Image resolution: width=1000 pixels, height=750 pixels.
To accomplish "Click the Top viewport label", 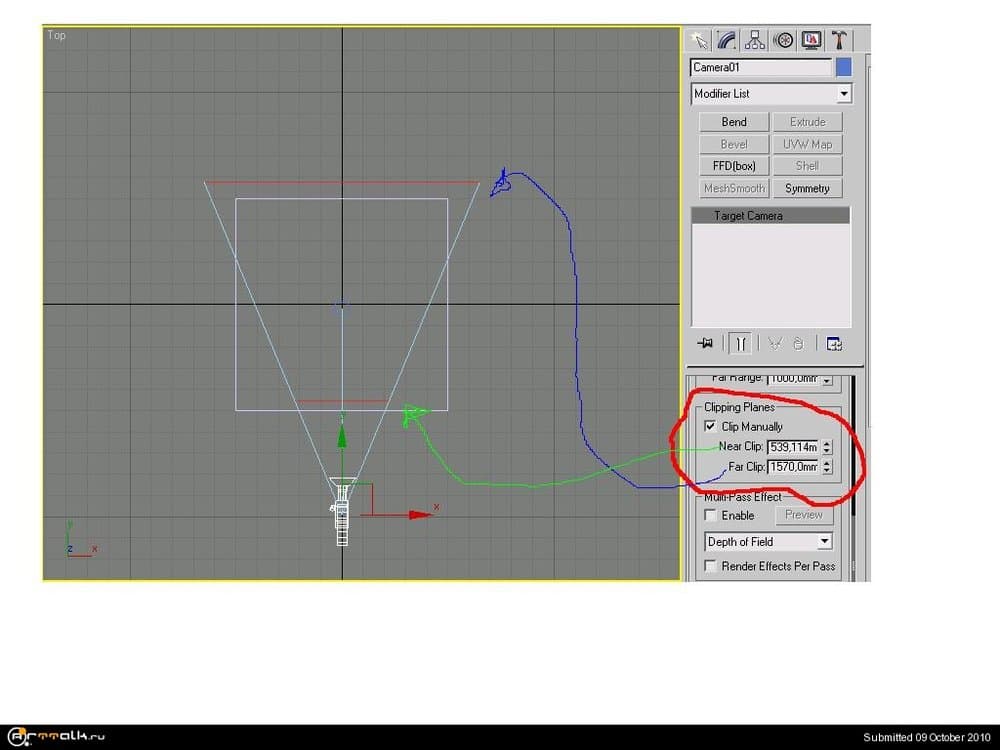I will [56, 35].
